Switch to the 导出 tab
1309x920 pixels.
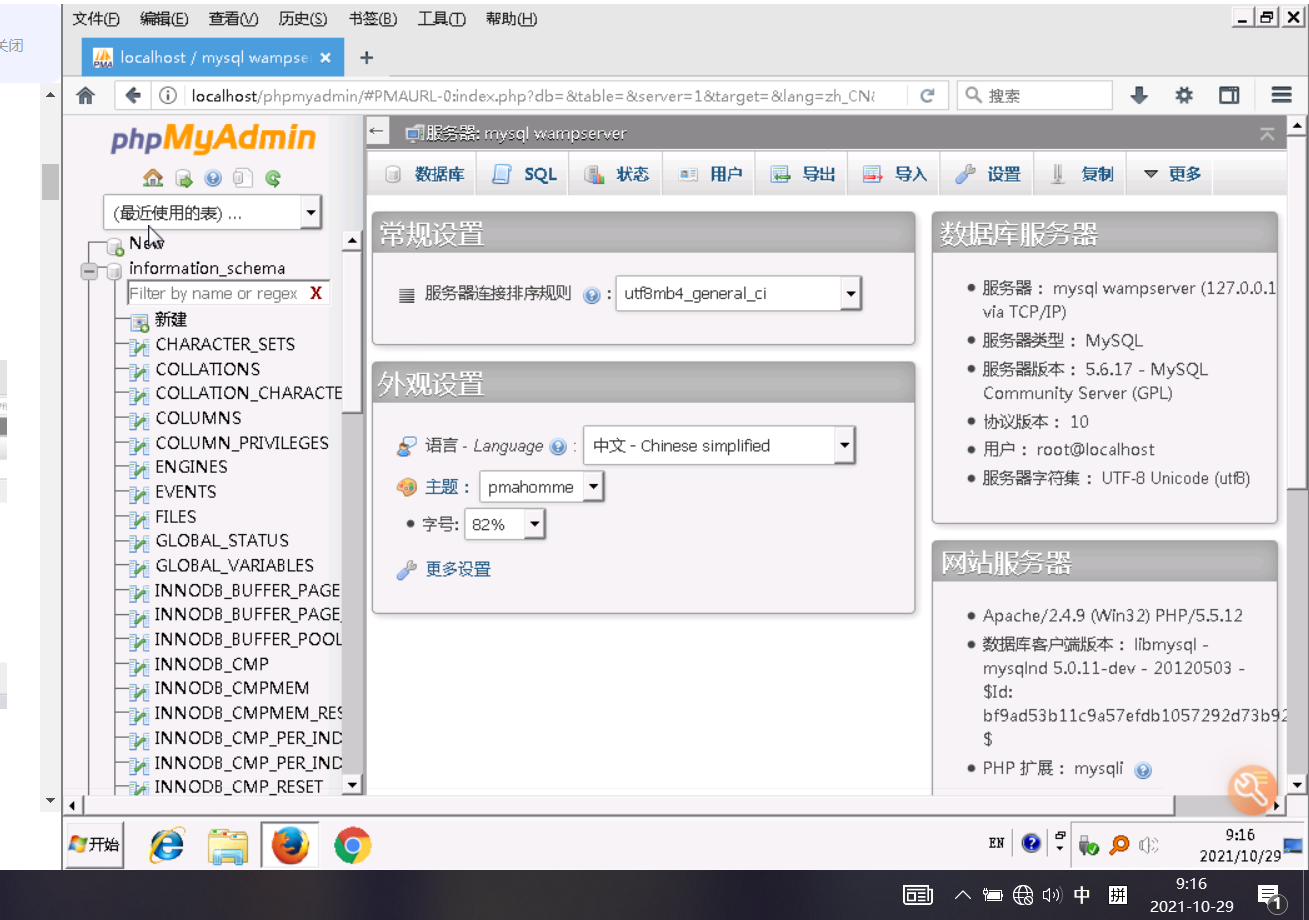pyautogui.click(x=803, y=174)
